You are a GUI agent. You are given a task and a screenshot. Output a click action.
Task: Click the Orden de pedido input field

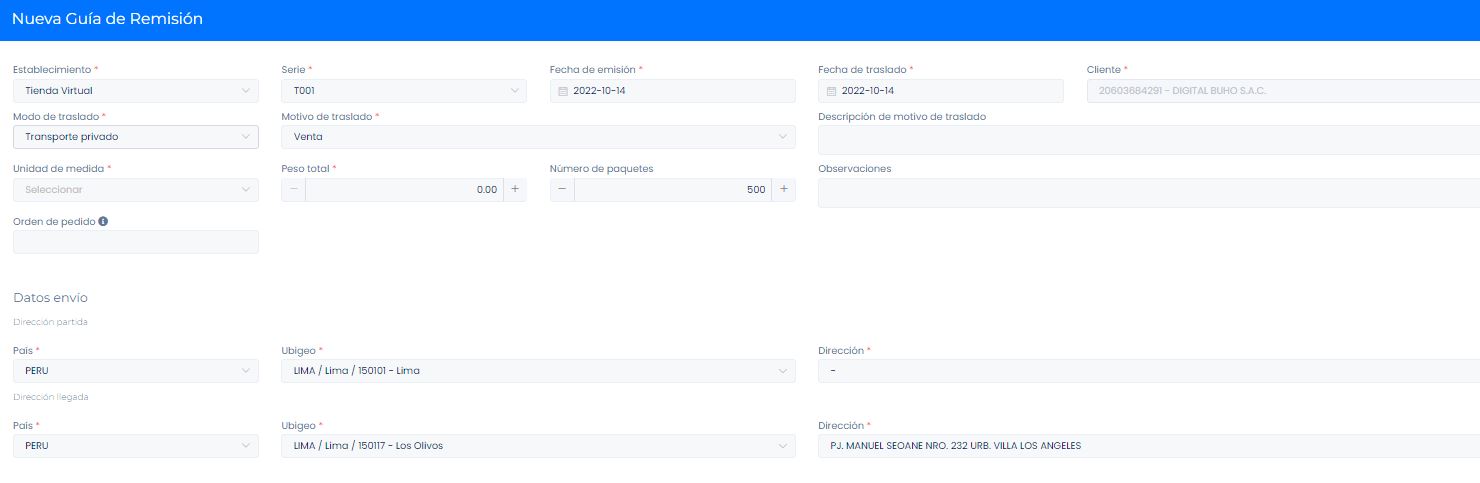tap(135, 242)
